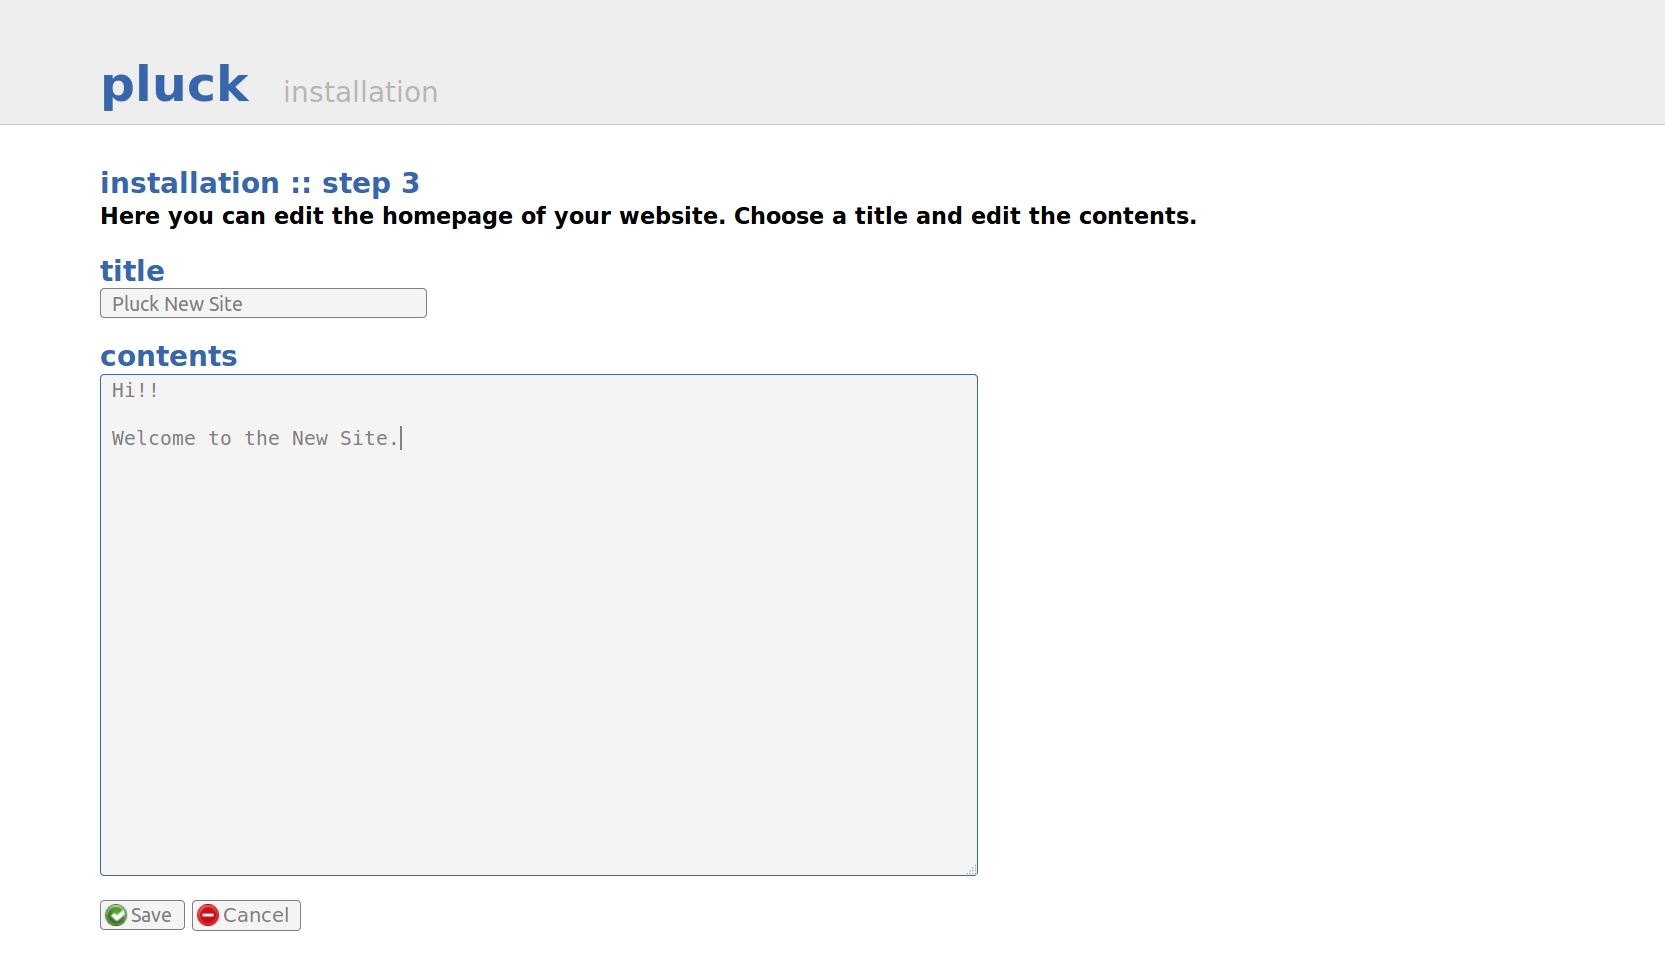
Task: Grab the contents textarea resize handle
Action: point(971,869)
